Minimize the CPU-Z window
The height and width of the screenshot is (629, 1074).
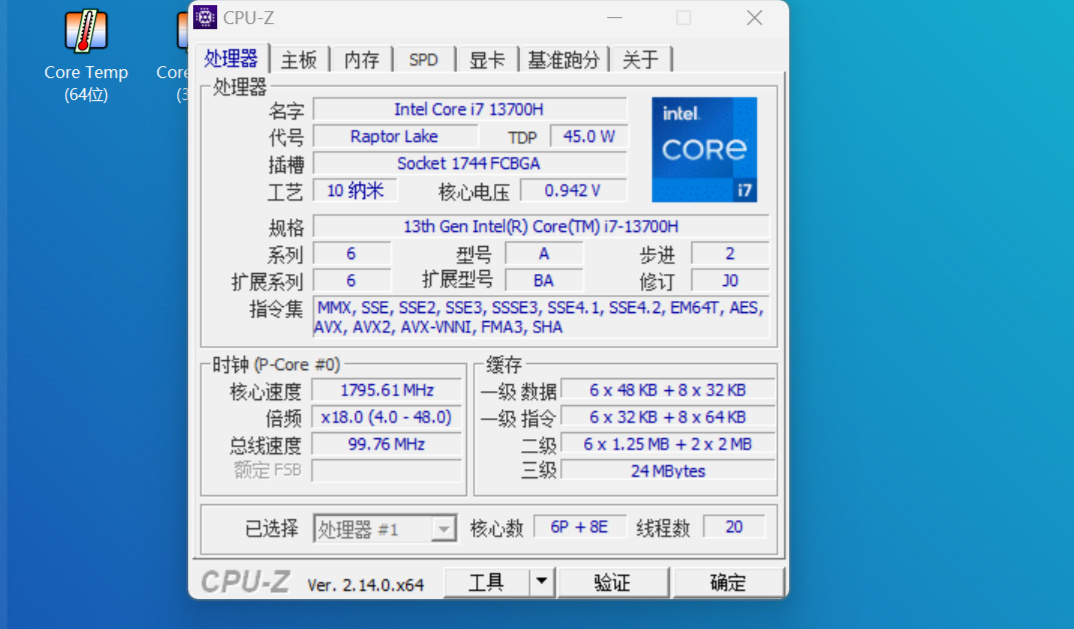pos(614,18)
